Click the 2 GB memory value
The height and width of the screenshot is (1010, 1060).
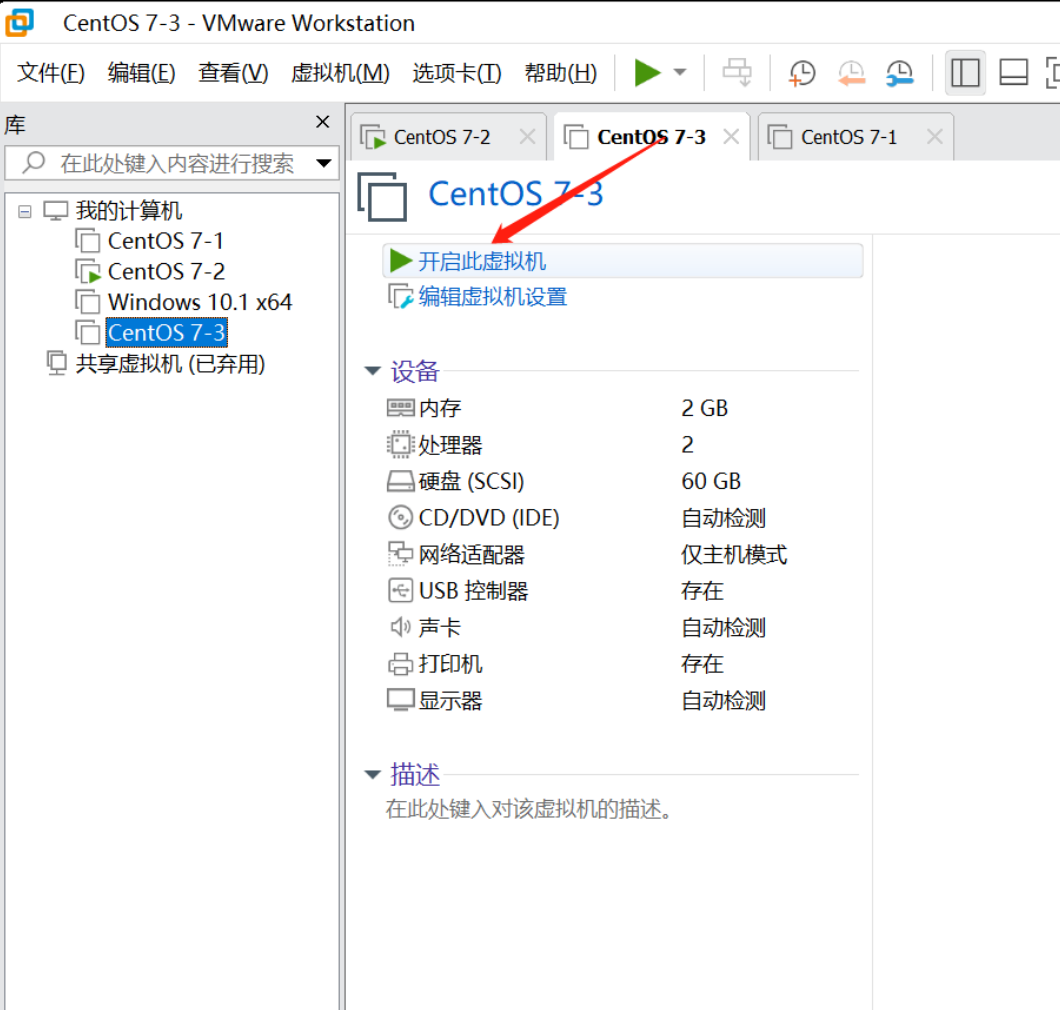(704, 408)
